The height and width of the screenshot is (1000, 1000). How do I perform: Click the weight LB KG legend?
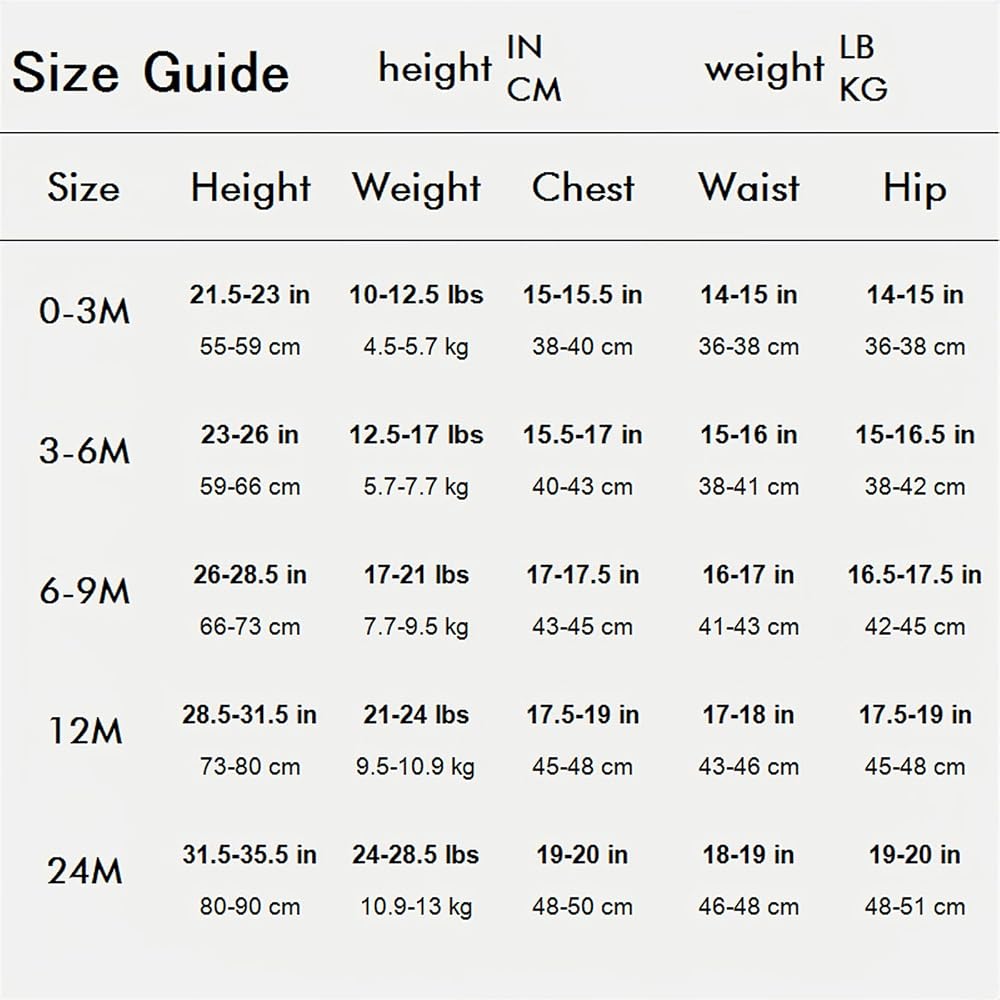pos(797,68)
